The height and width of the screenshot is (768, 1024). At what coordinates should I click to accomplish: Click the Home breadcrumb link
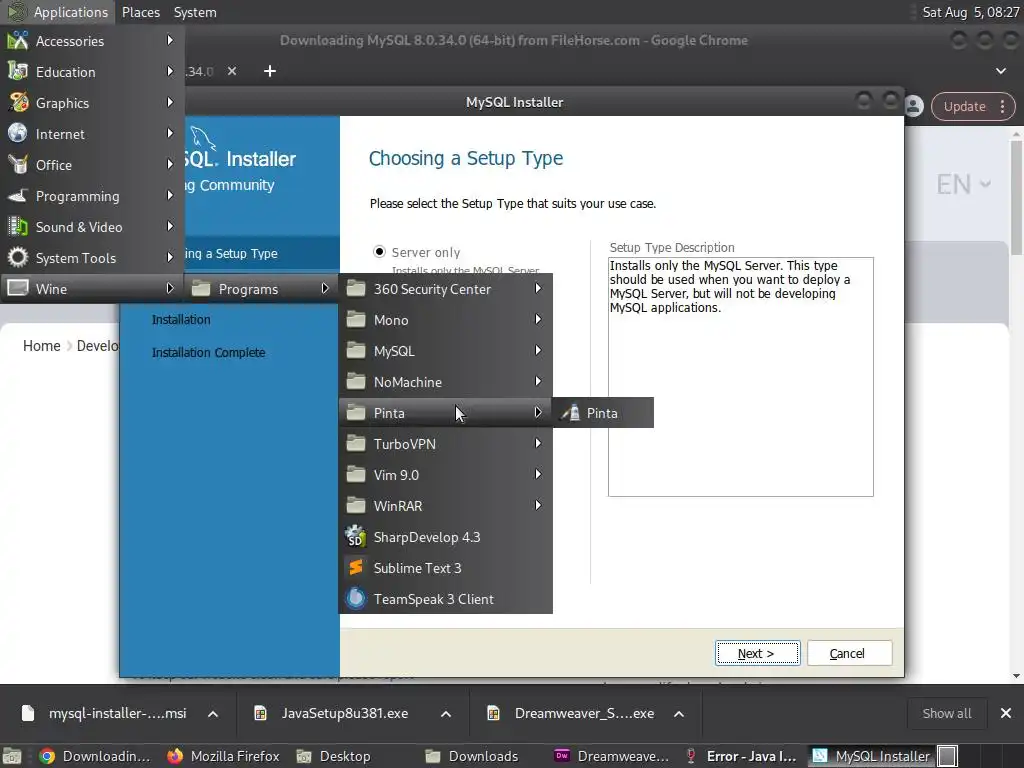(42, 345)
